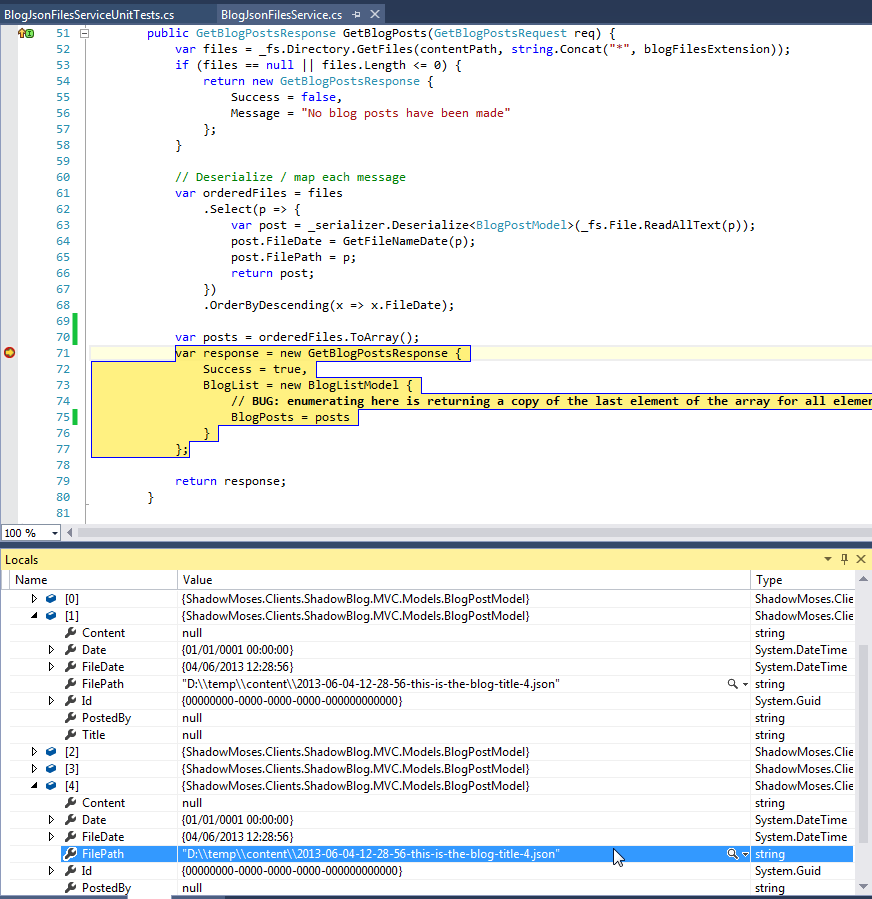Viewport: 872px width, 899px height.
Task: Expand the Id property under [4]
Action: [51, 871]
